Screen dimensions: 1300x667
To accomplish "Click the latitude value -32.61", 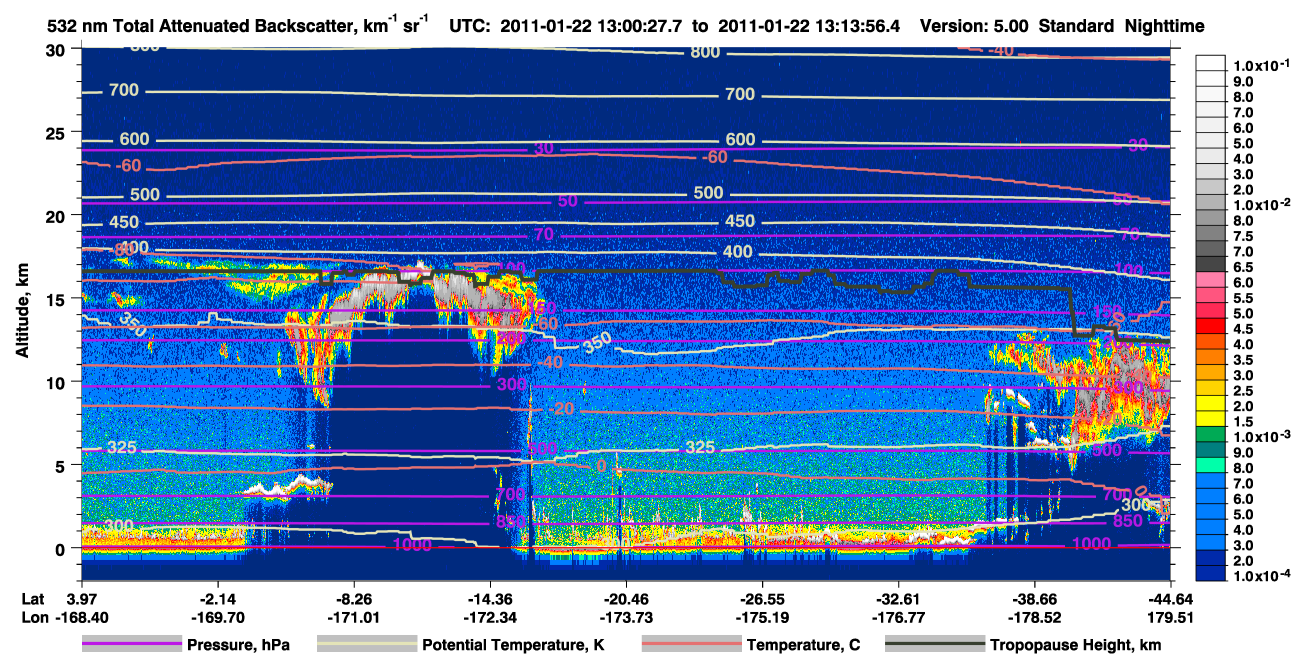I will [x=899, y=597].
